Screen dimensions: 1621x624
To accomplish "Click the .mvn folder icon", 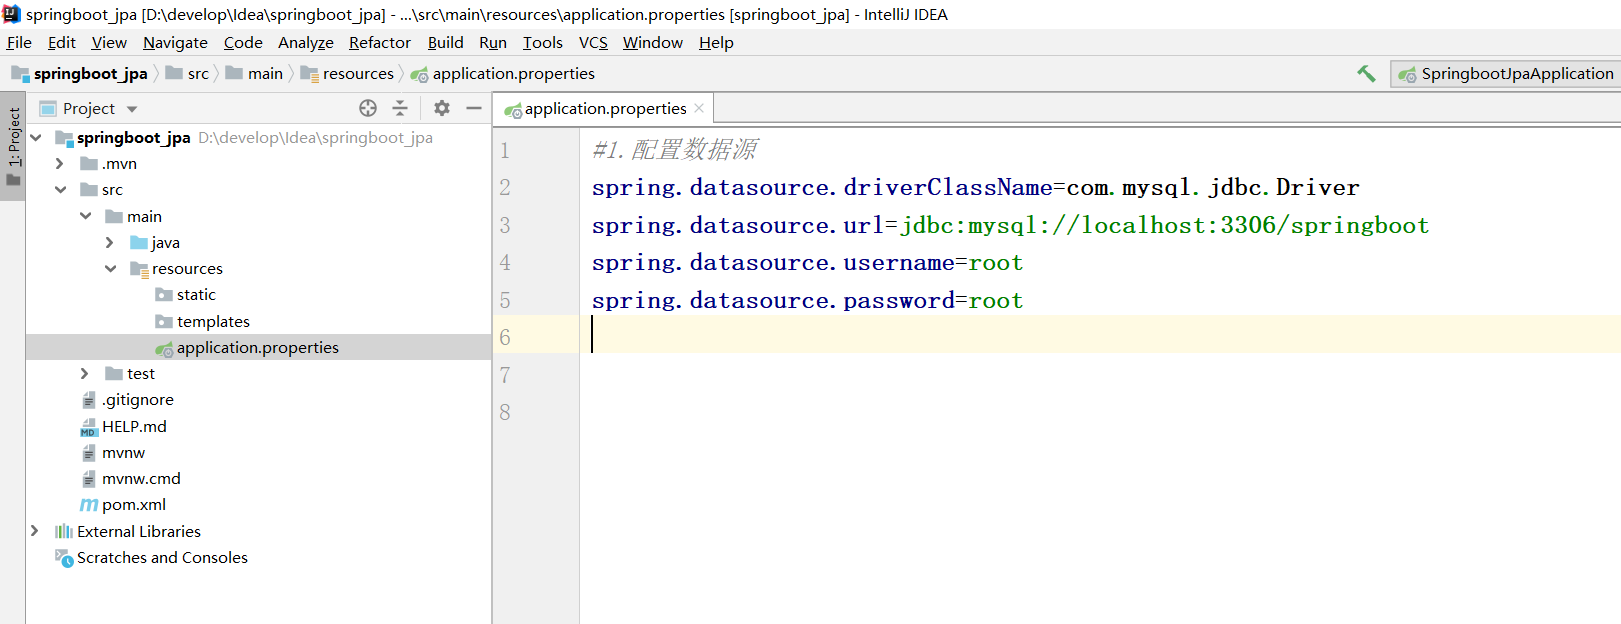I will pyautogui.click(x=89, y=164).
